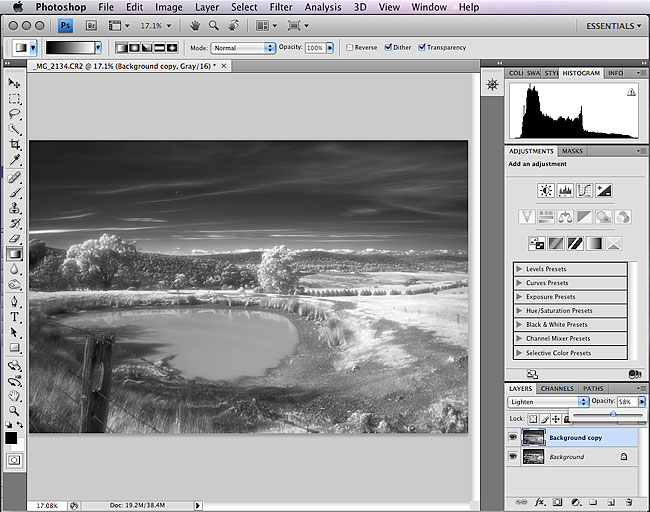
Task: Add a Brightness/Contrast adjustment
Action: click(545, 190)
